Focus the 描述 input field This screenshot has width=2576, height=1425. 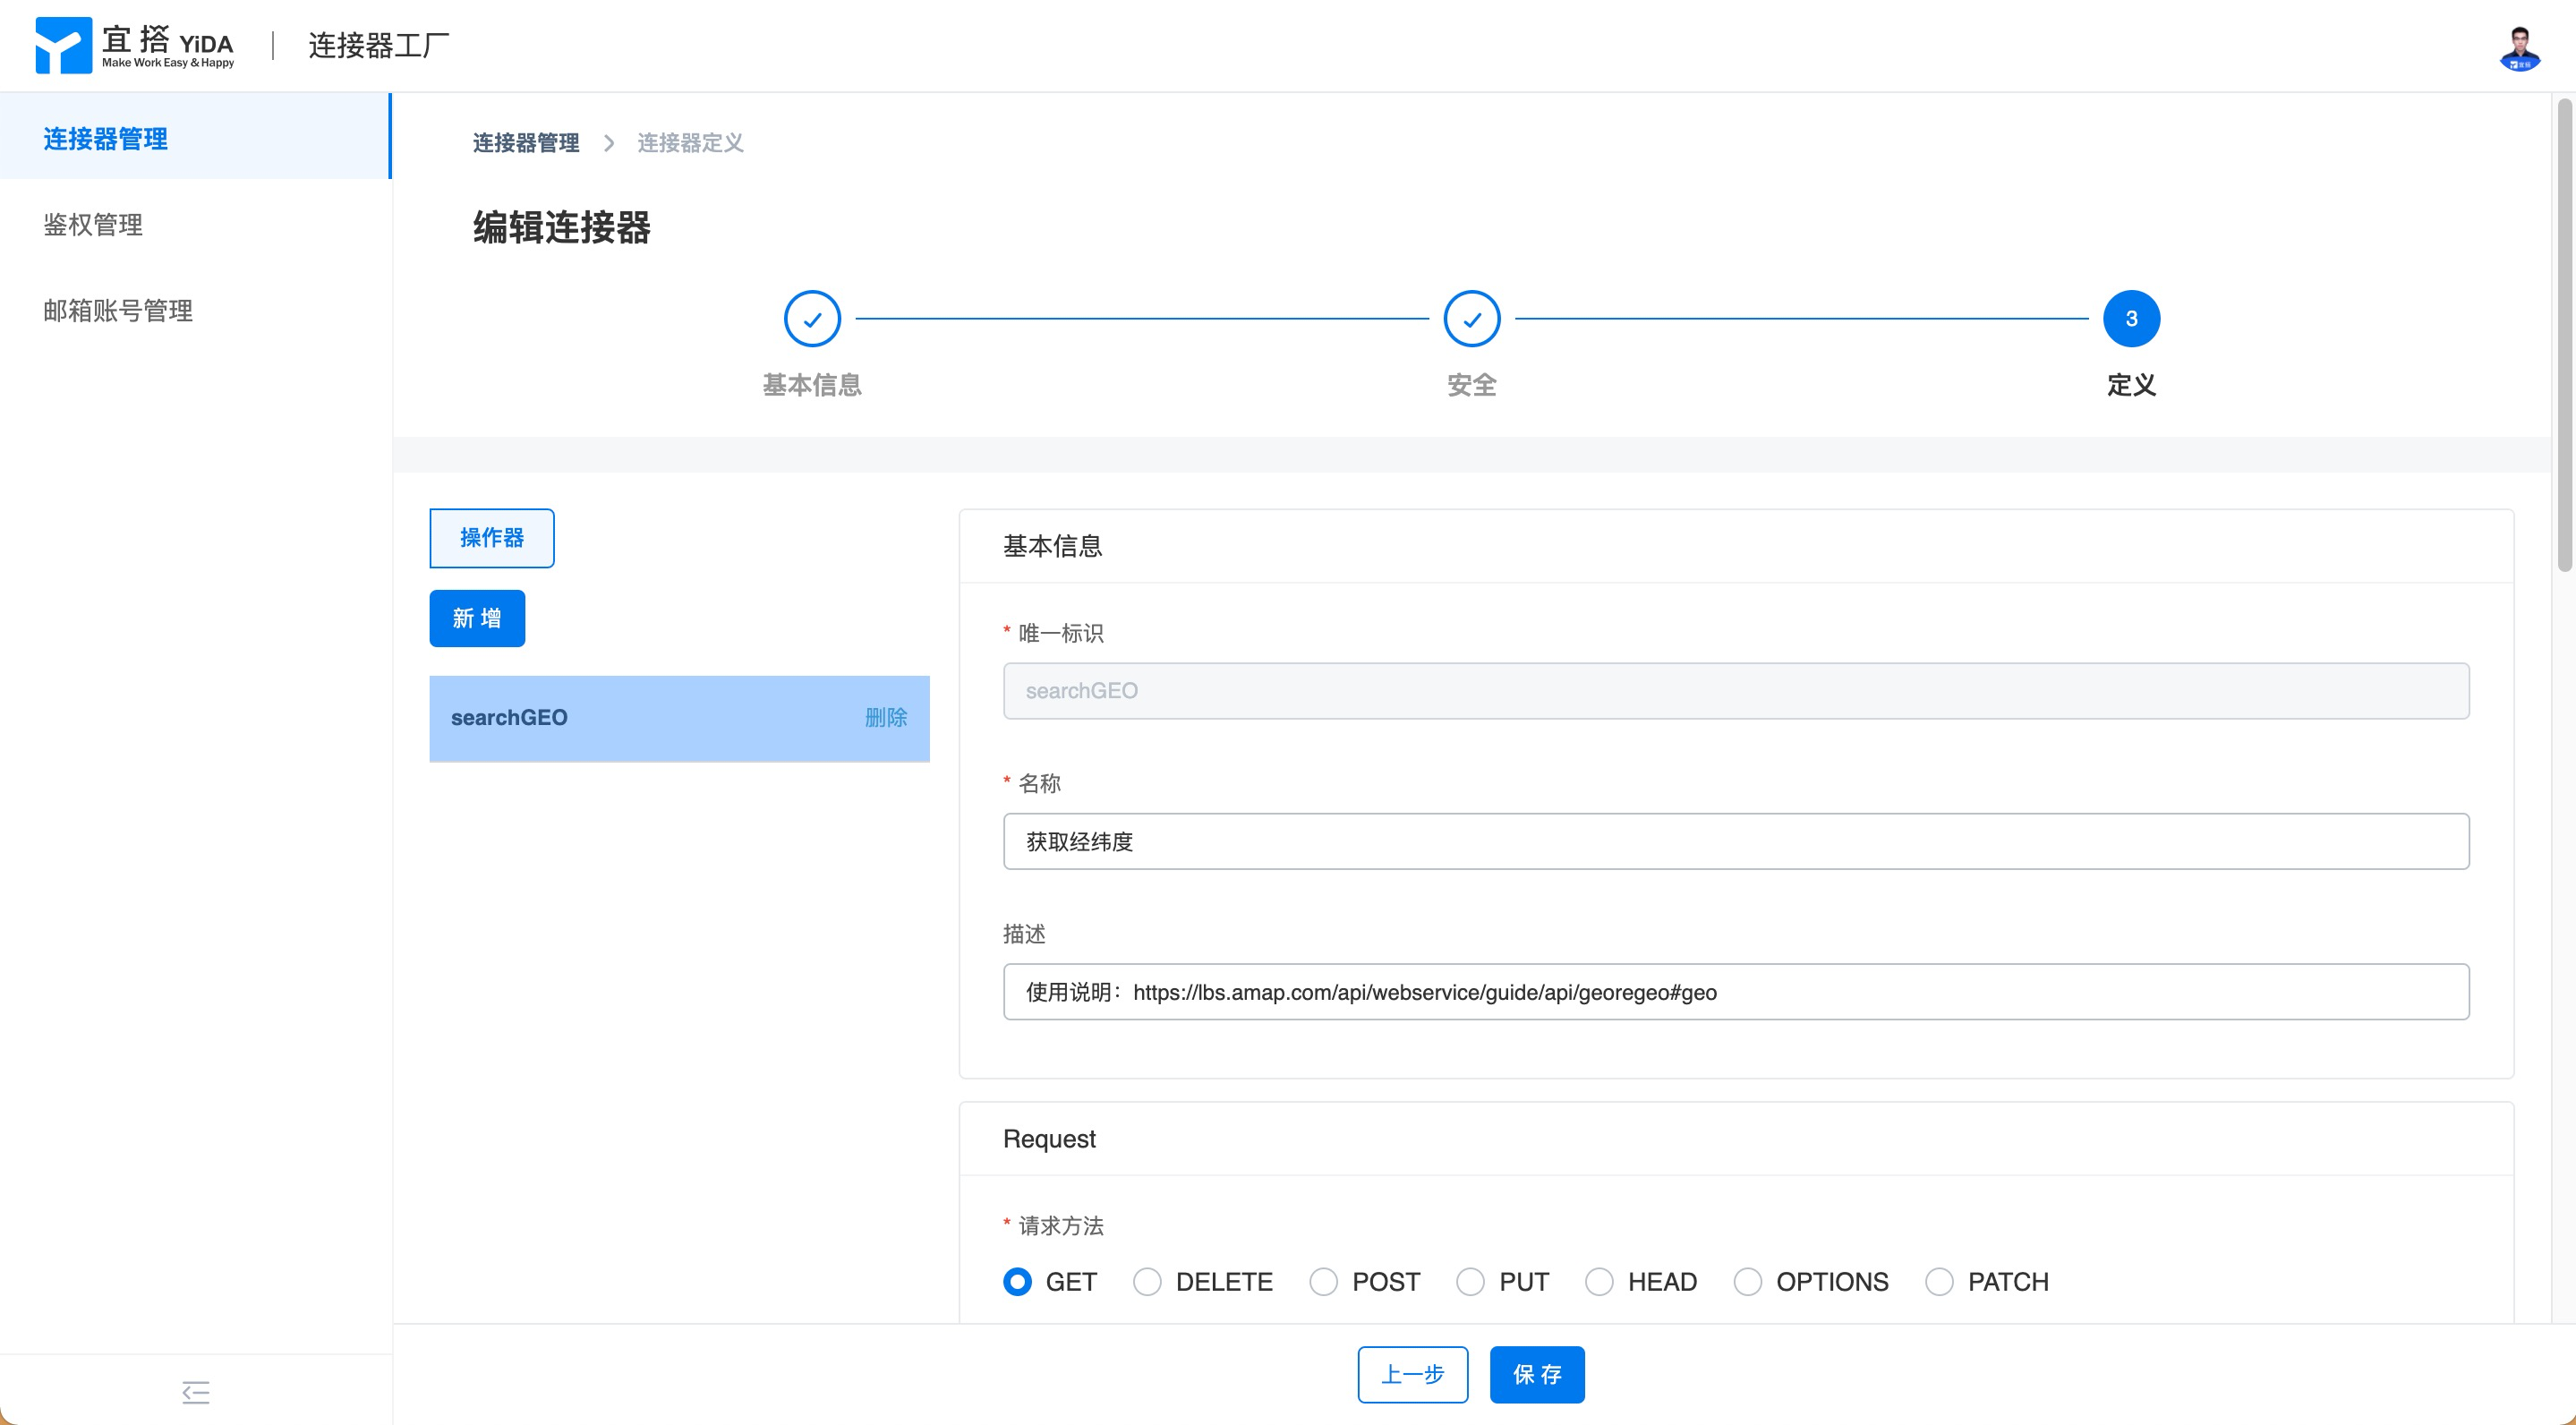[1736, 992]
